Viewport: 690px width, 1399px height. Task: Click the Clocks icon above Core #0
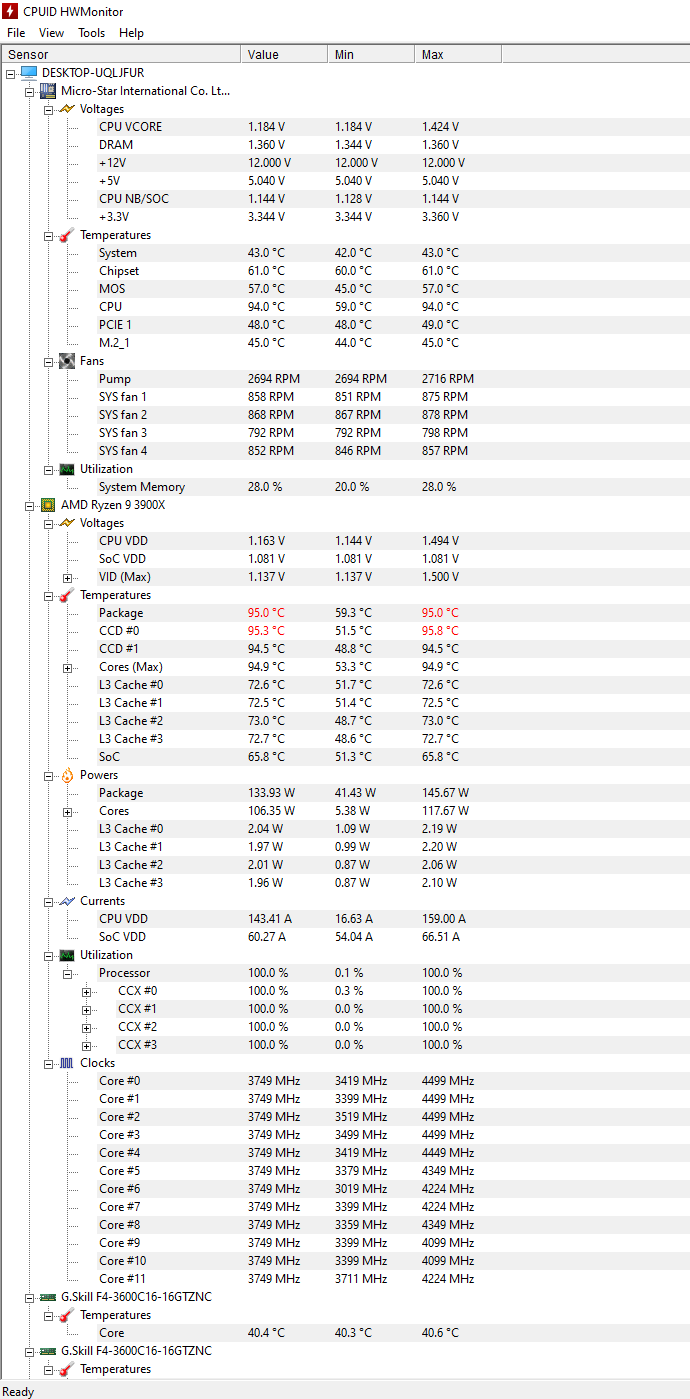coord(65,1062)
